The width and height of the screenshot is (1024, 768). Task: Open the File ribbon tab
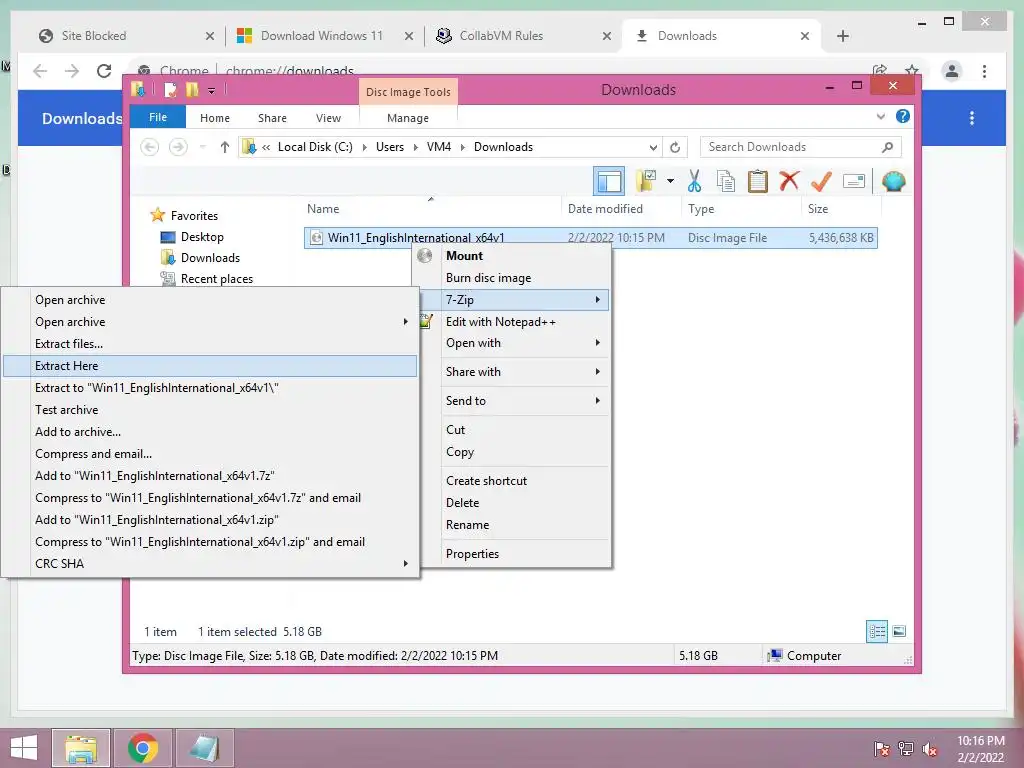tap(158, 117)
